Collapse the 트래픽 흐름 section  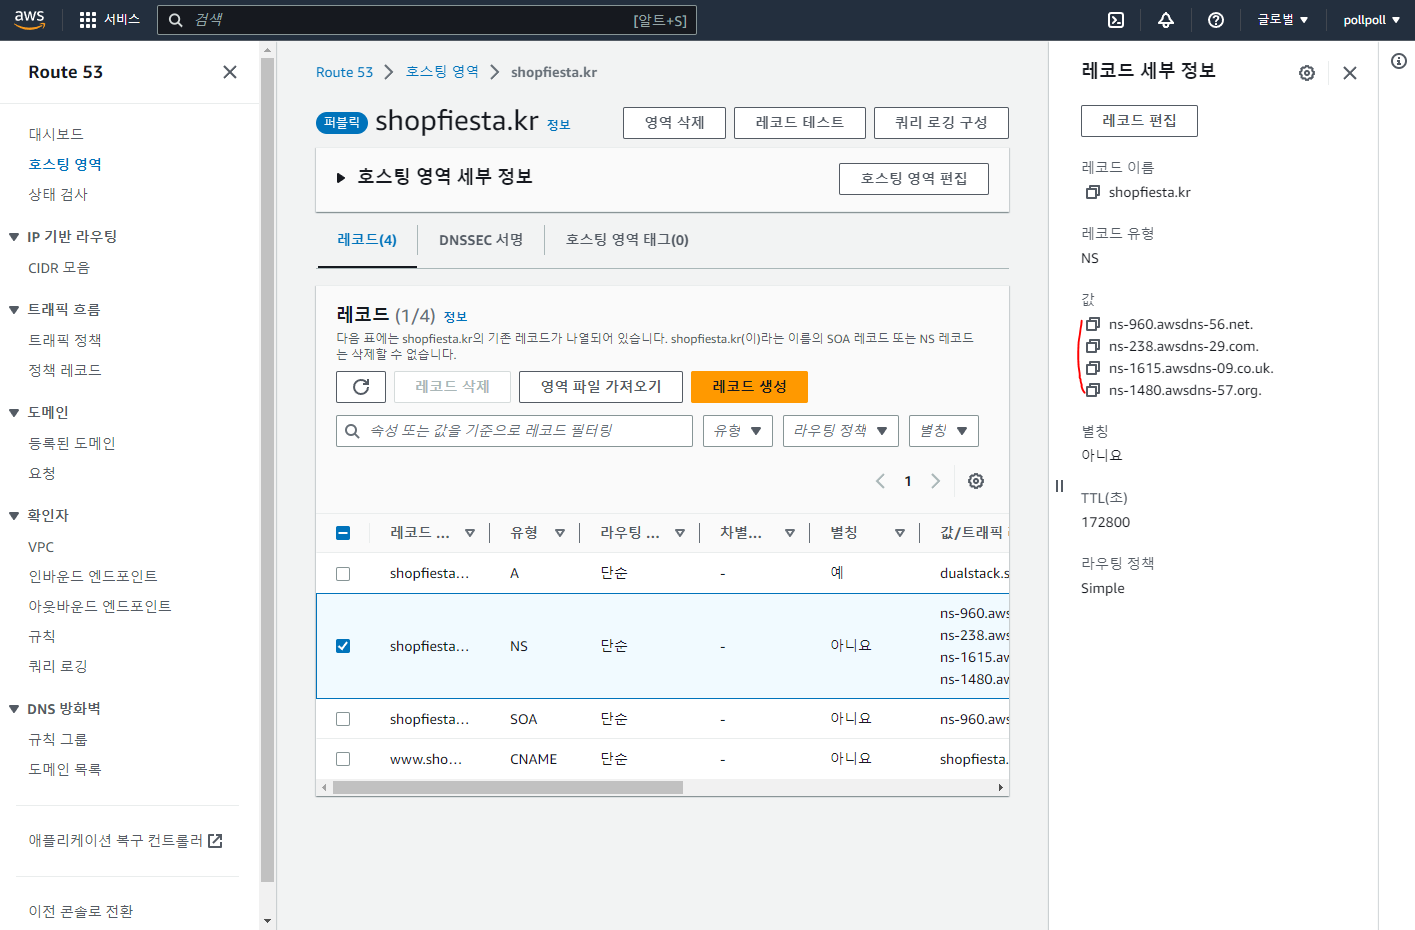(14, 310)
